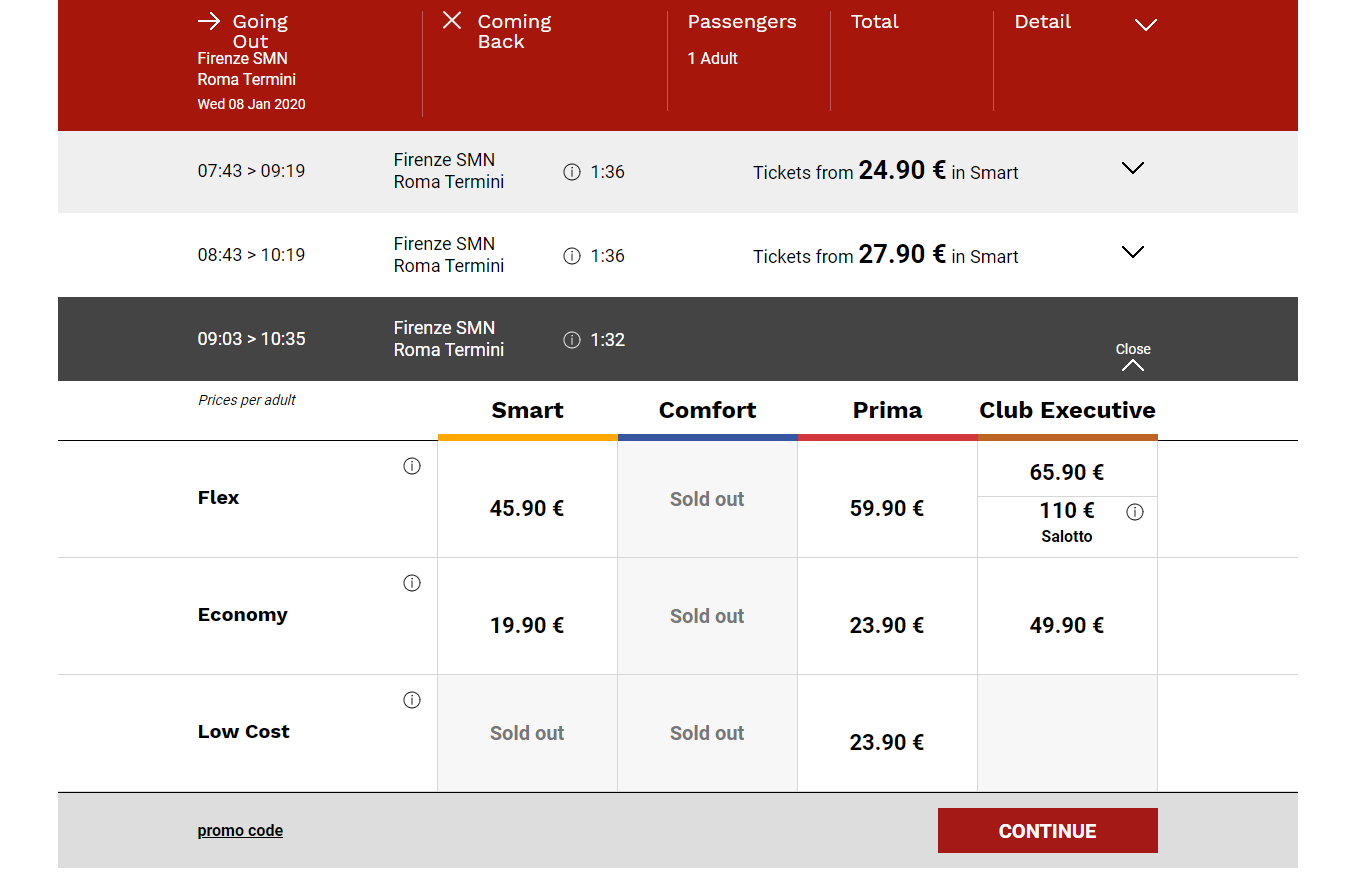Choose Economy Prima fare 23.90 €
The width and height of the screenshot is (1372, 885).
[x=887, y=616]
